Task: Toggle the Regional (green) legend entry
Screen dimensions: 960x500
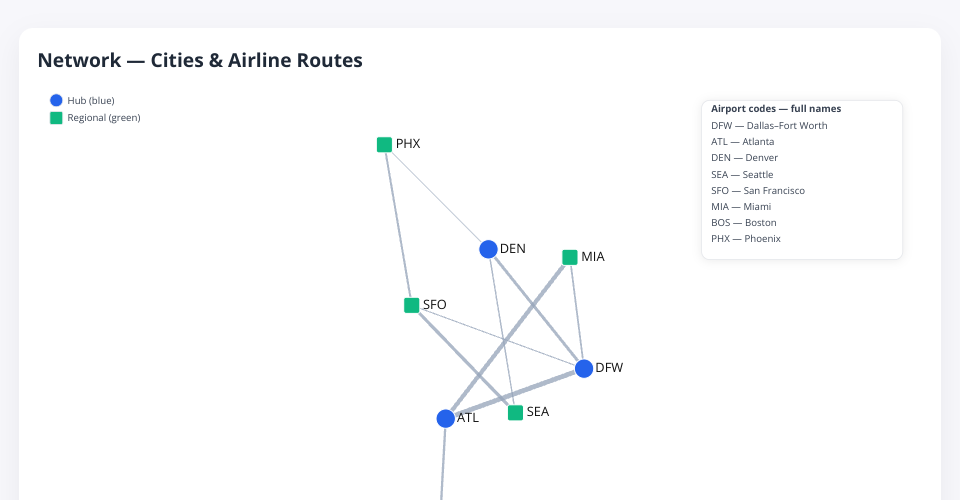Action: pos(103,118)
